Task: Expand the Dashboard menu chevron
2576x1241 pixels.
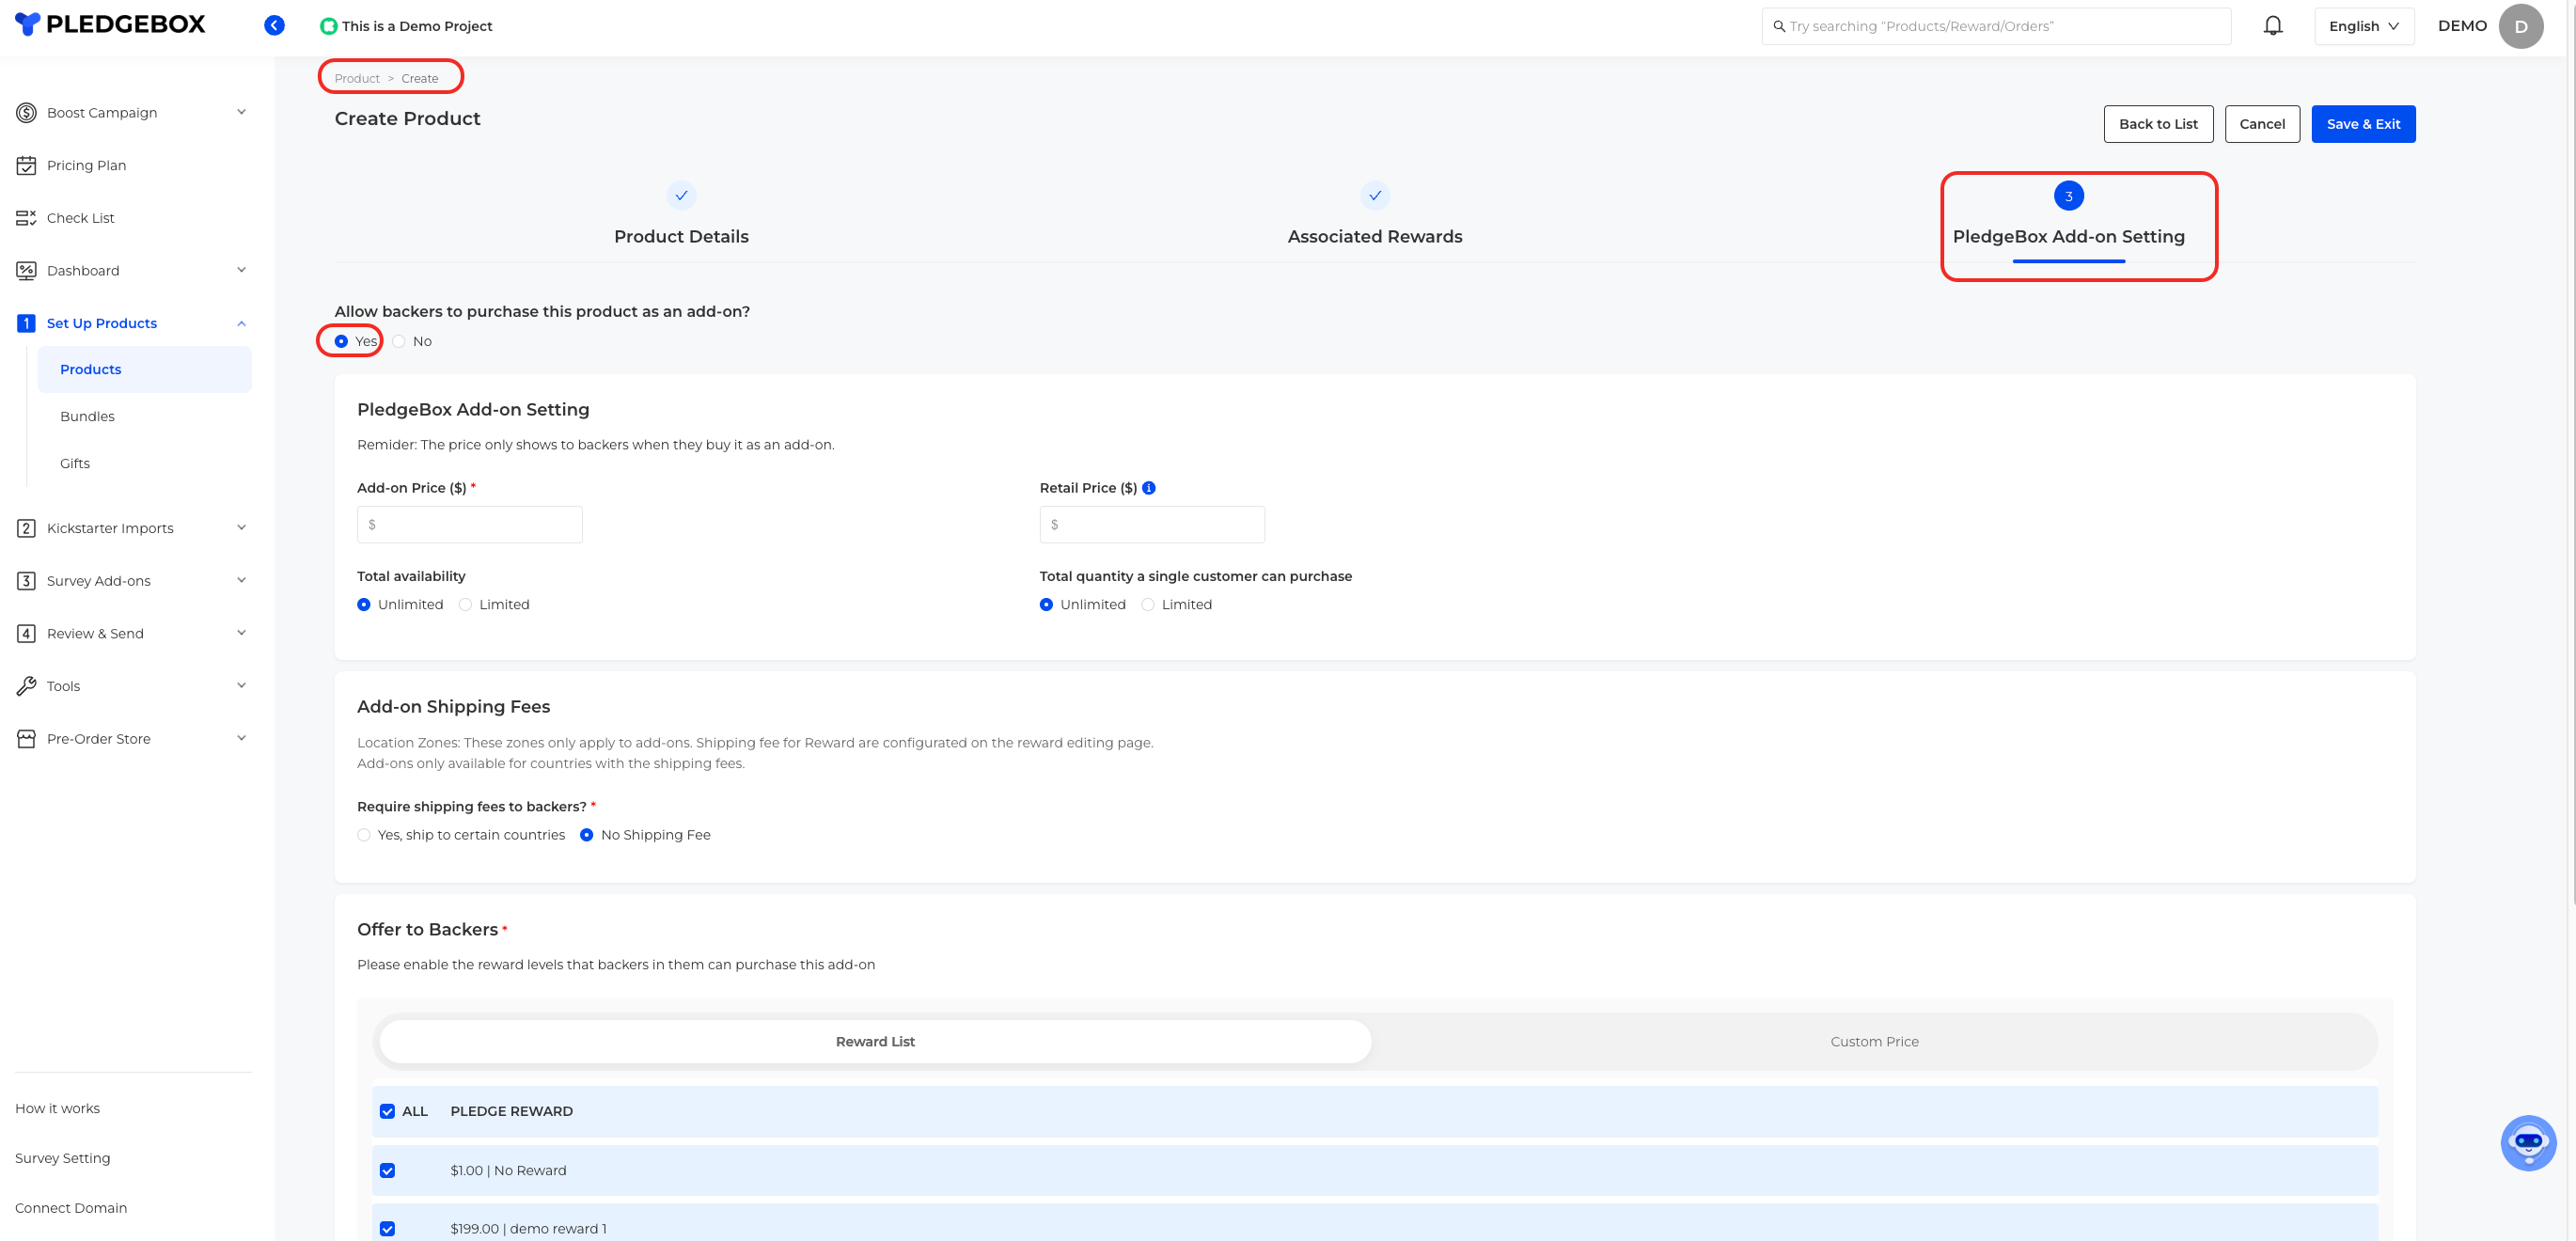Action: coord(241,270)
